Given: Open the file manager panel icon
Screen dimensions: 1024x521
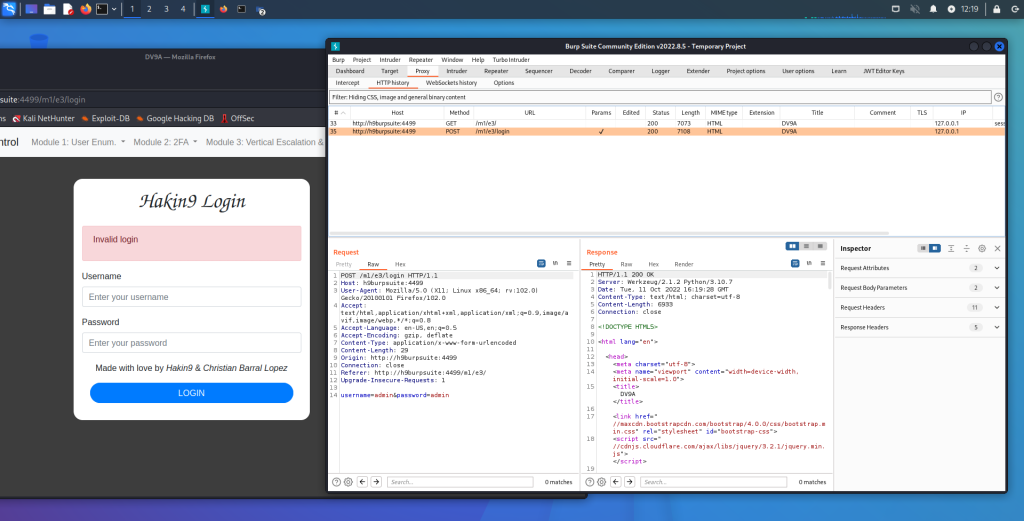Looking at the screenshot, I should click(x=50, y=9).
